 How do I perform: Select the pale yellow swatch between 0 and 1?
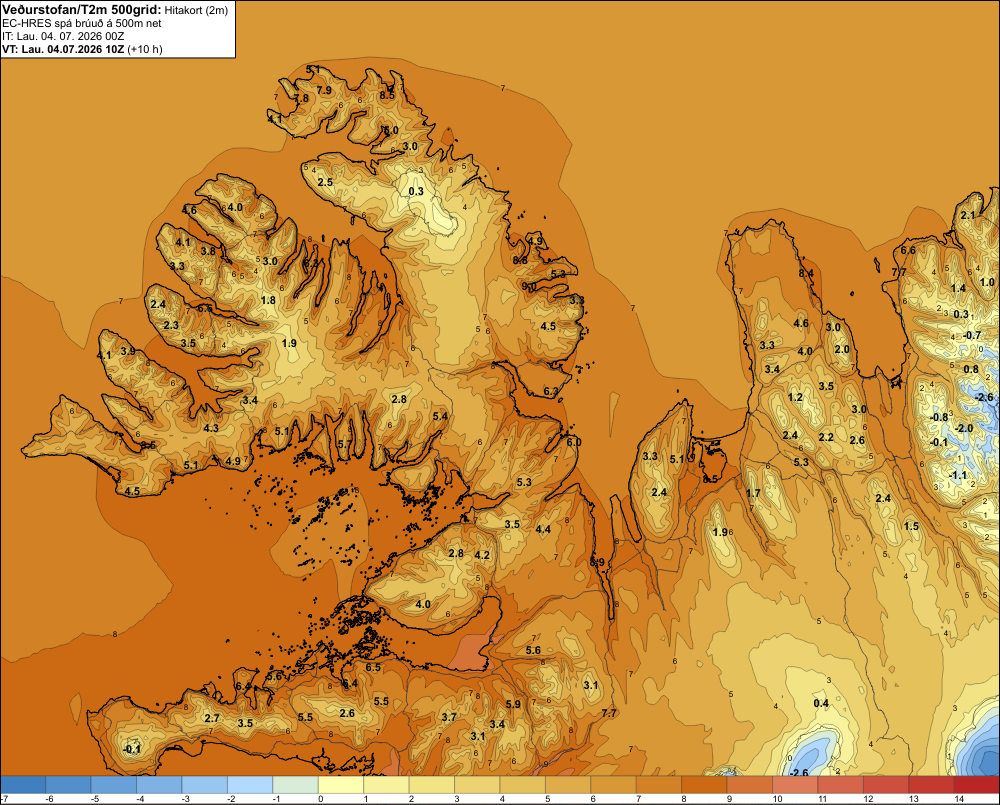pos(341,785)
